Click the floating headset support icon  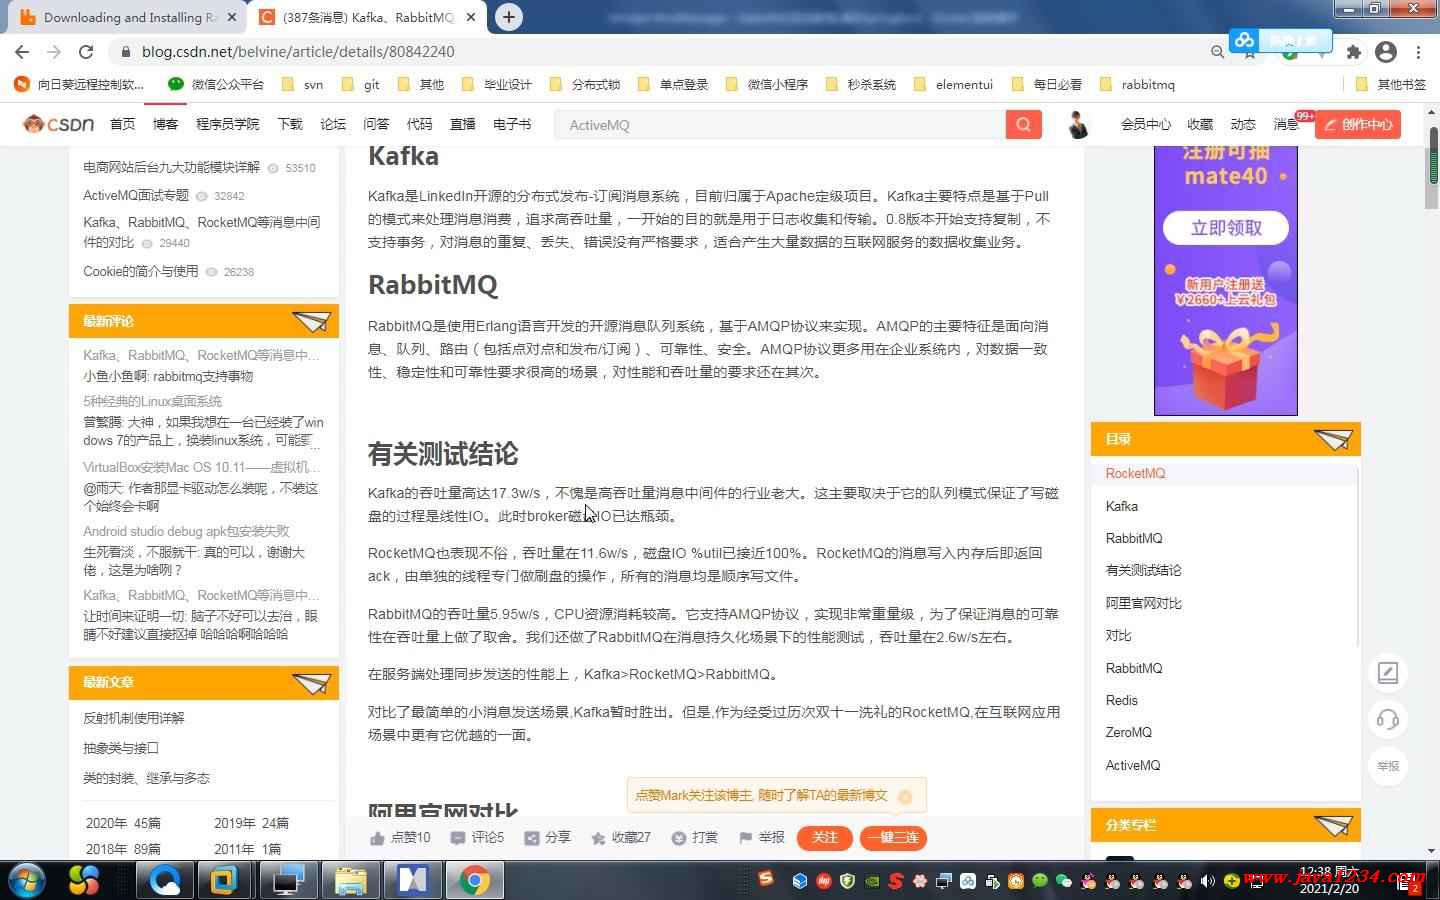pos(1387,719)
